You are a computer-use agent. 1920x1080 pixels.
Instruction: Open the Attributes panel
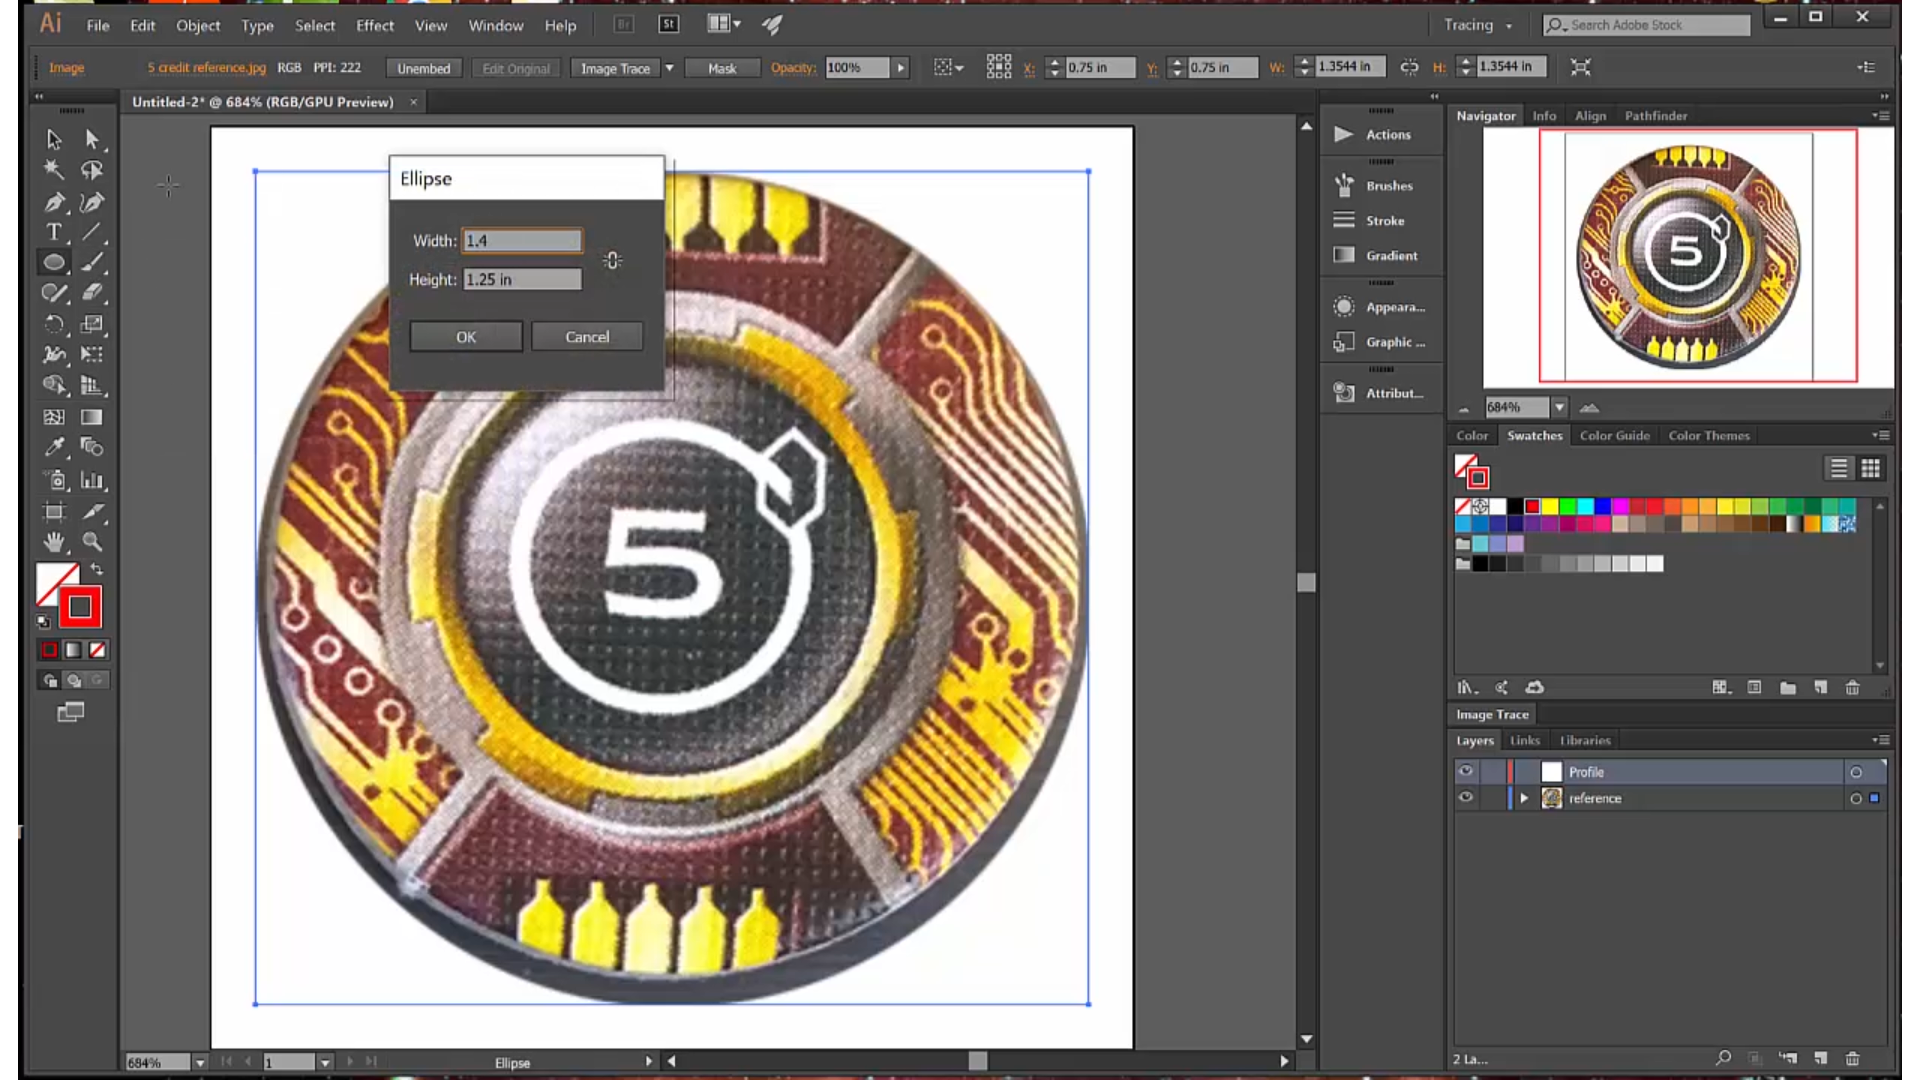(x=1380, y=393)
